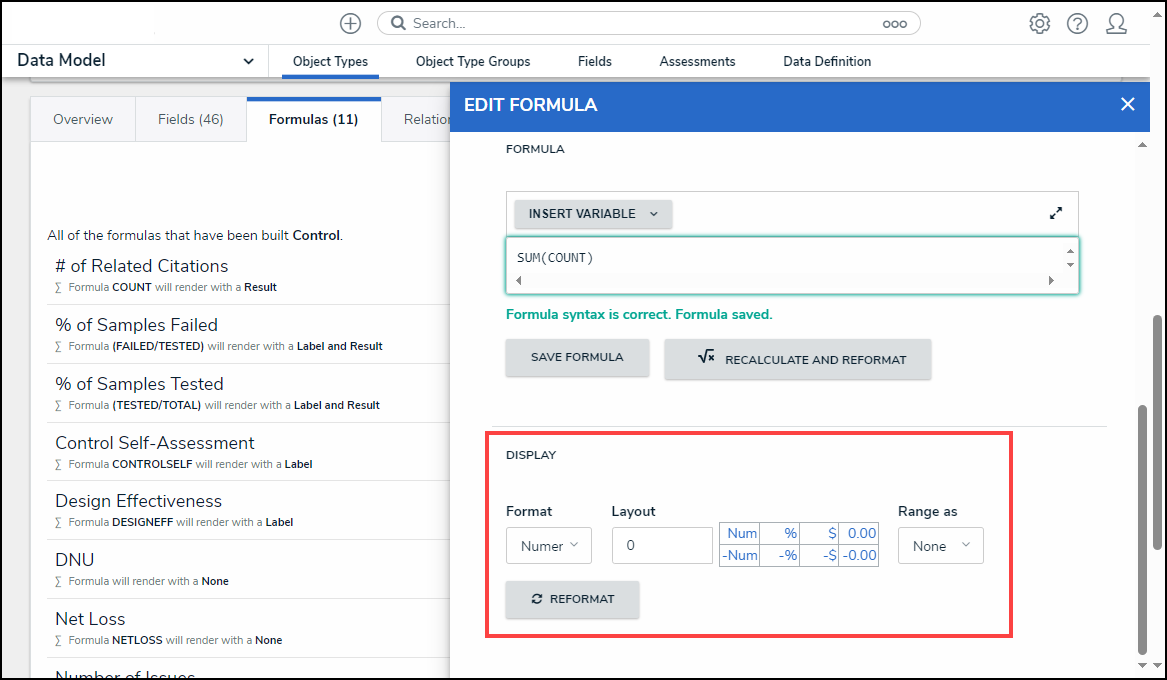Open the settings gear icon
Screen dimensions: 1167x680
tap(1039, 23)
